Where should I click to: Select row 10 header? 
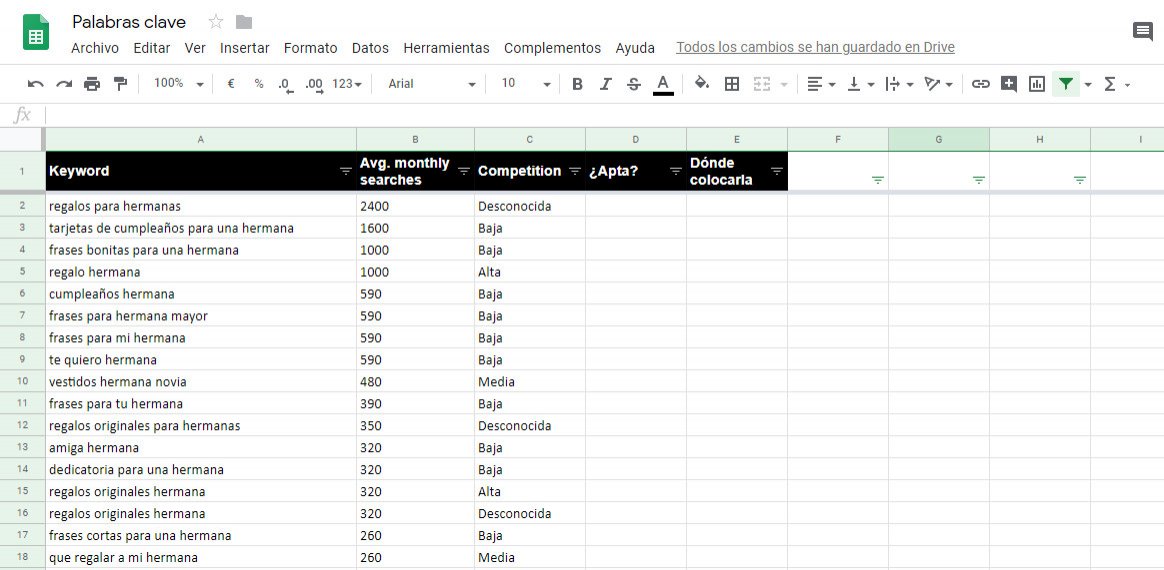(22, 381)
